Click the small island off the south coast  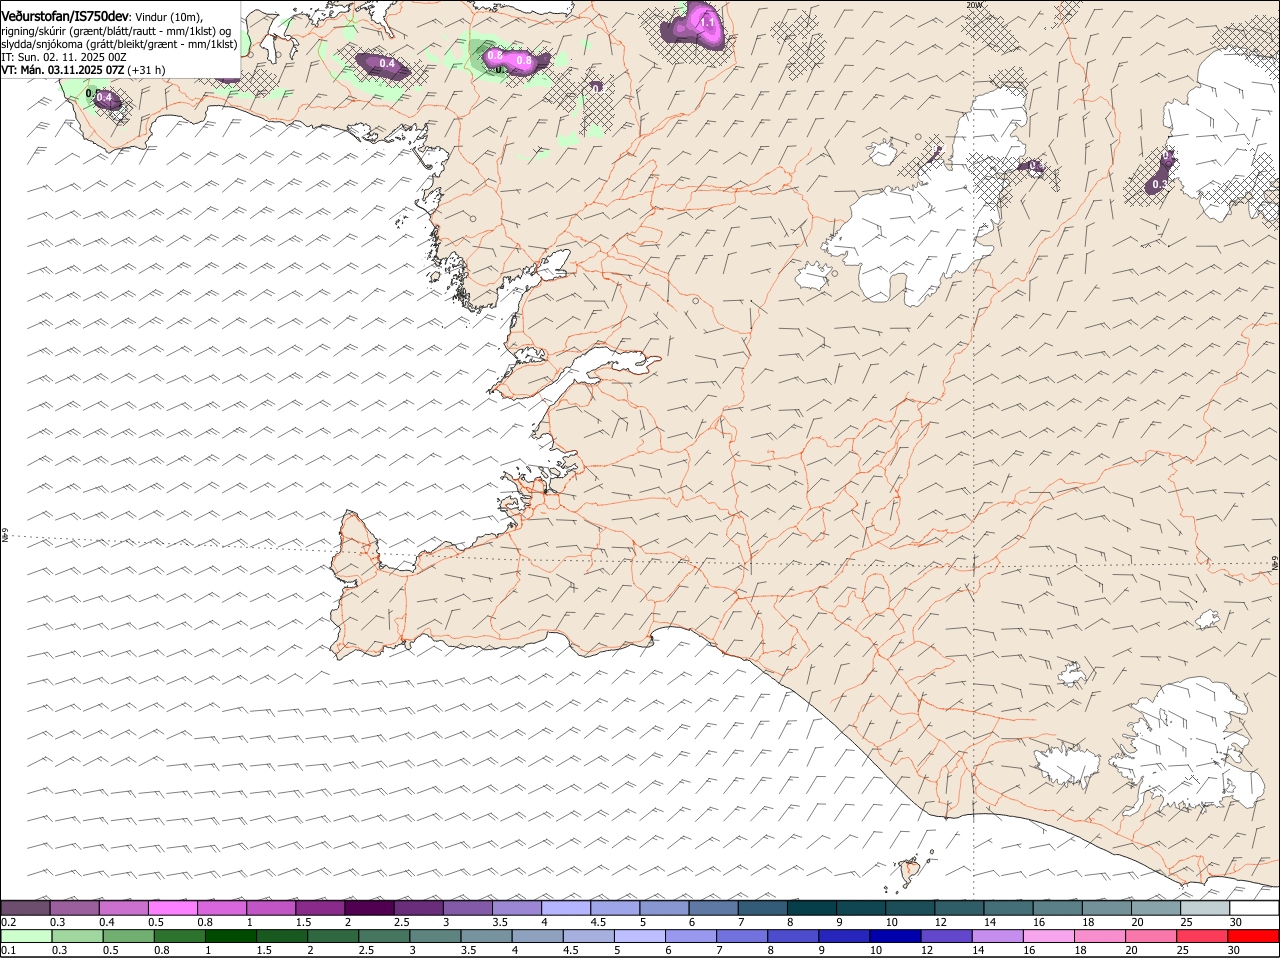tap(910, 873)
